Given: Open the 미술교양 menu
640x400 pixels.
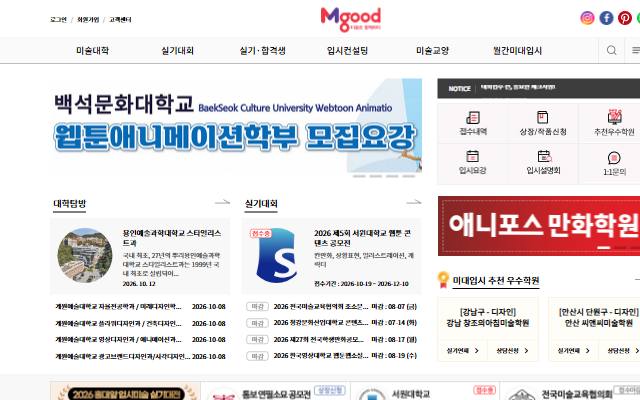Looking at the screenshot, I should [x=432, y=51].
